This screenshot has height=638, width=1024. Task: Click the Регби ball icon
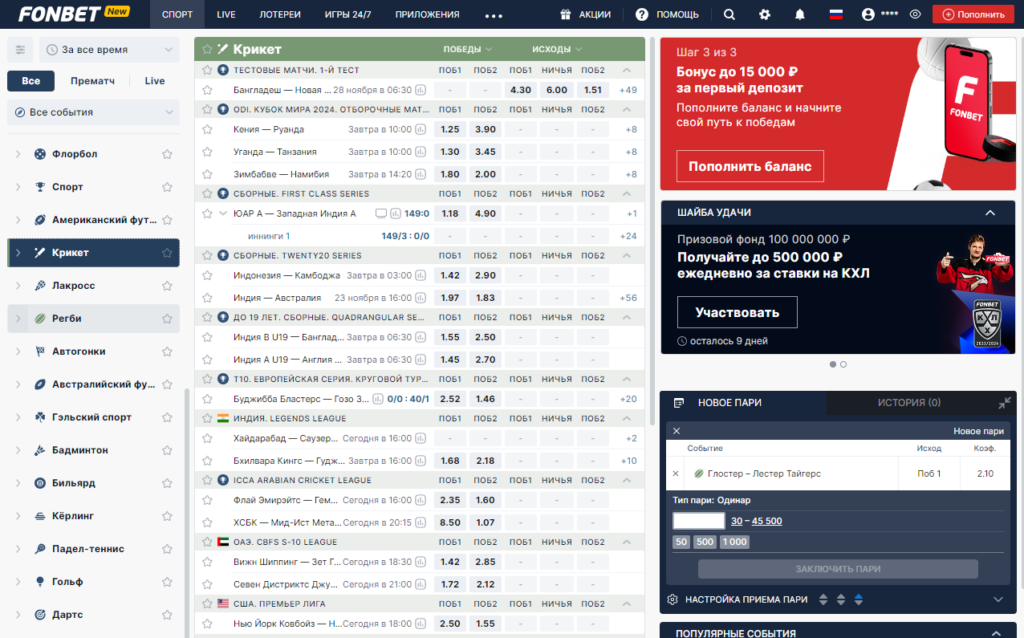[x=40, y=319]
